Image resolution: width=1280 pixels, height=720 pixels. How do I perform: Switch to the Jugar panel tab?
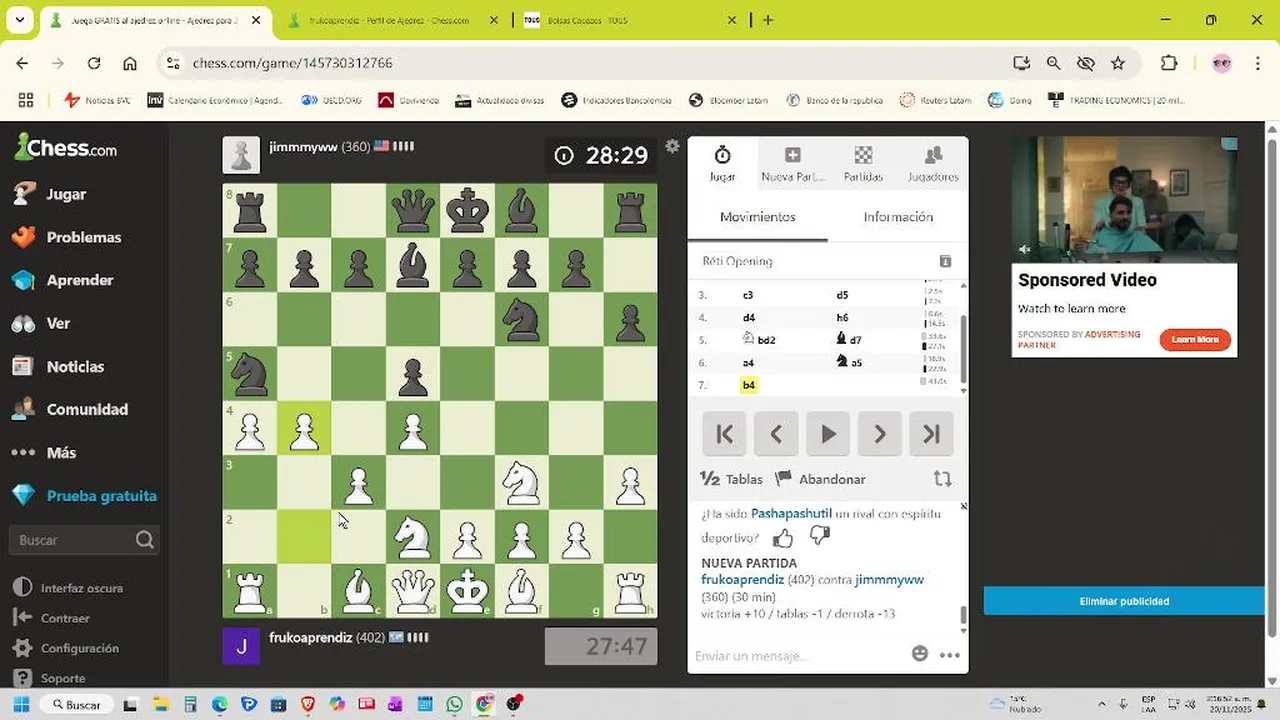722,163
